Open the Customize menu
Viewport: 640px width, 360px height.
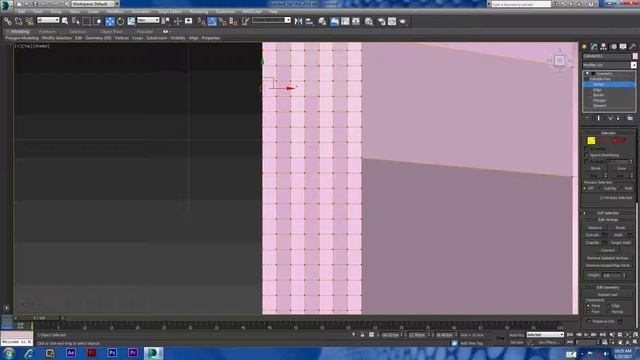[225, 11]
